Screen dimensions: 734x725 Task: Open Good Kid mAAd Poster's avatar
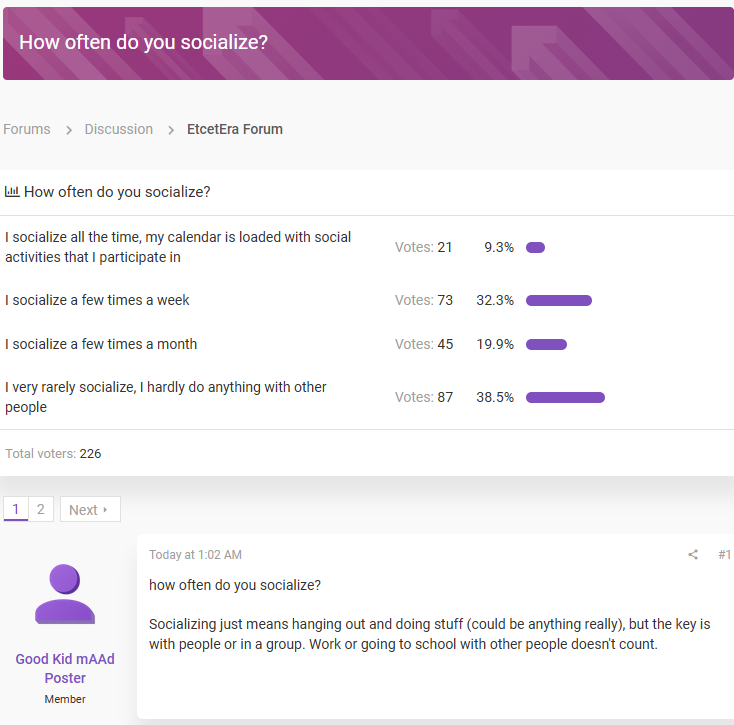pos(65,594)
